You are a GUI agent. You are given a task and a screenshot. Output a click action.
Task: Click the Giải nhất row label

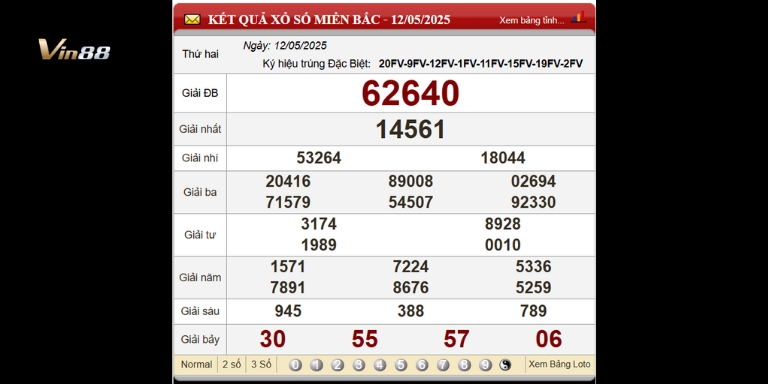click(200, 129)
